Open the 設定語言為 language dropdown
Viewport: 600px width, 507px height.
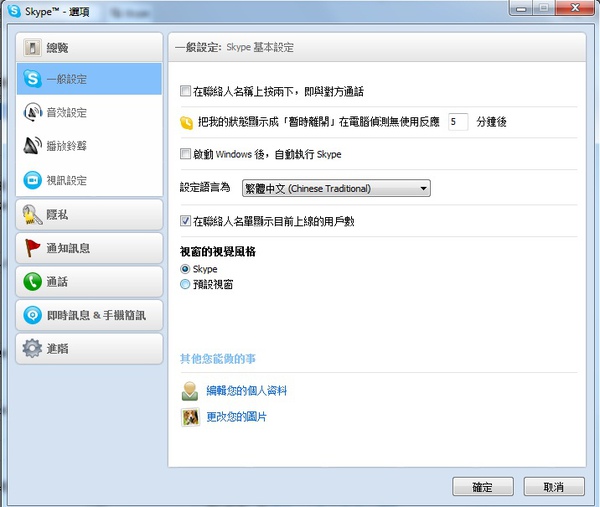coord(336,188)
